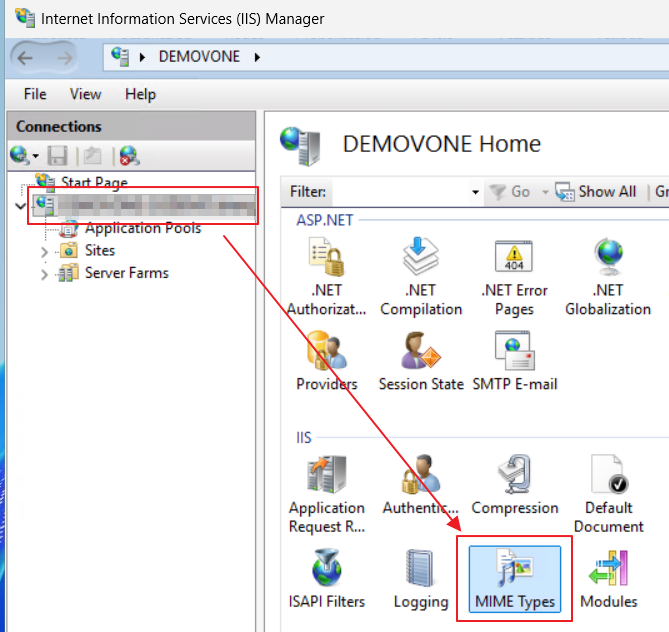Click into the Filter text field
669x632 pixels.
tap(401, 192)
